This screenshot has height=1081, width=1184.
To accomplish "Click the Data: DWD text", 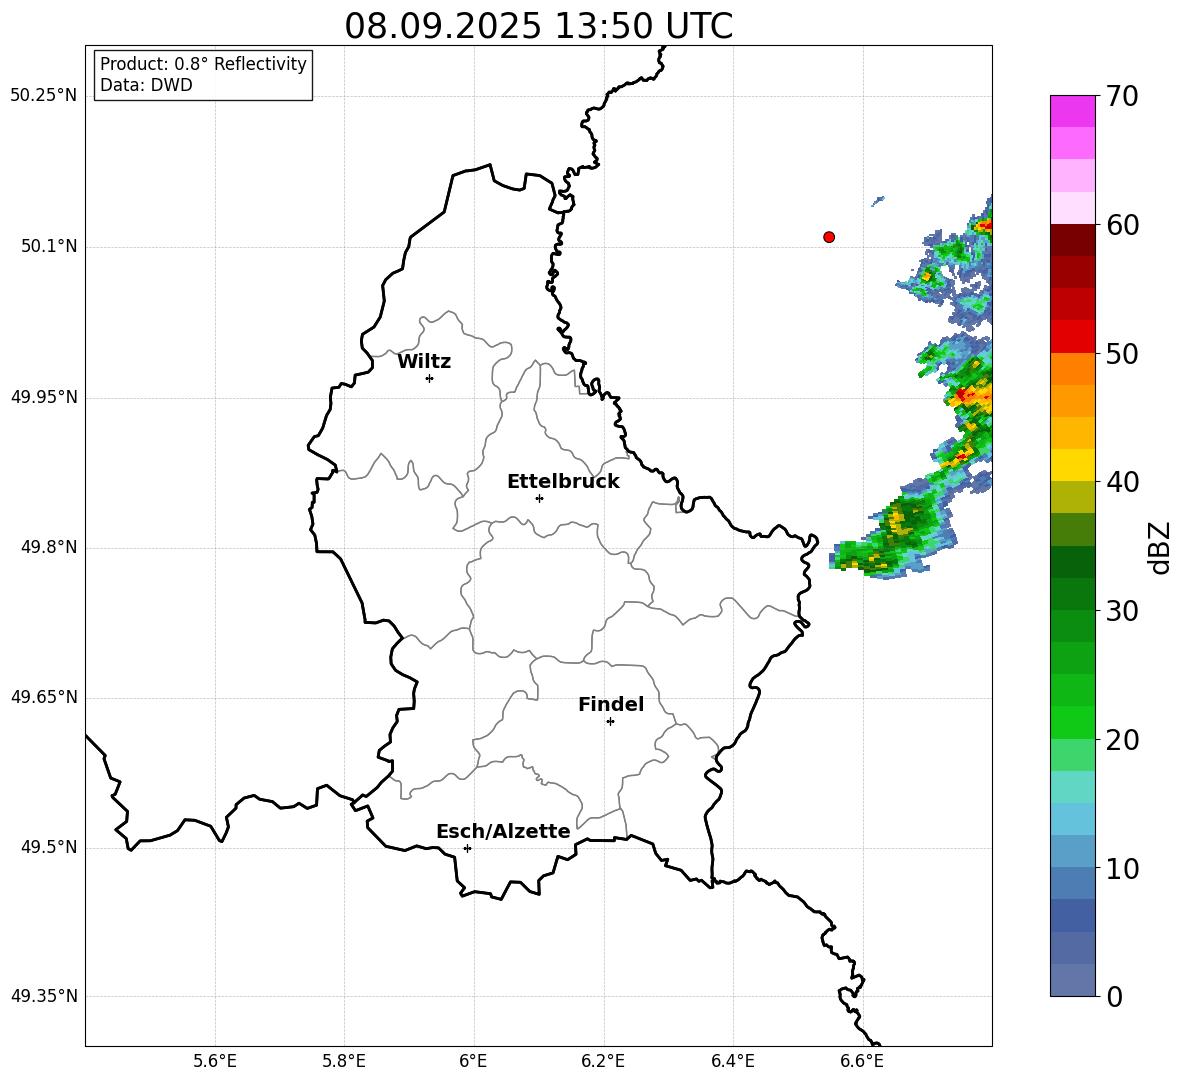I will [x=146, y=85].
